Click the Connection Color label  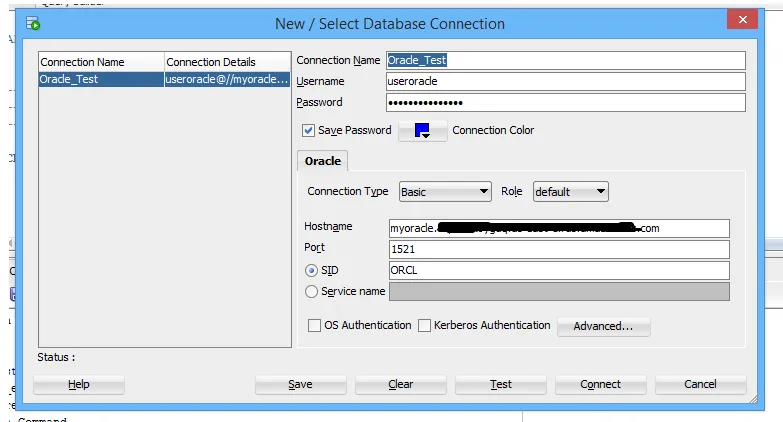coord(493,130)
